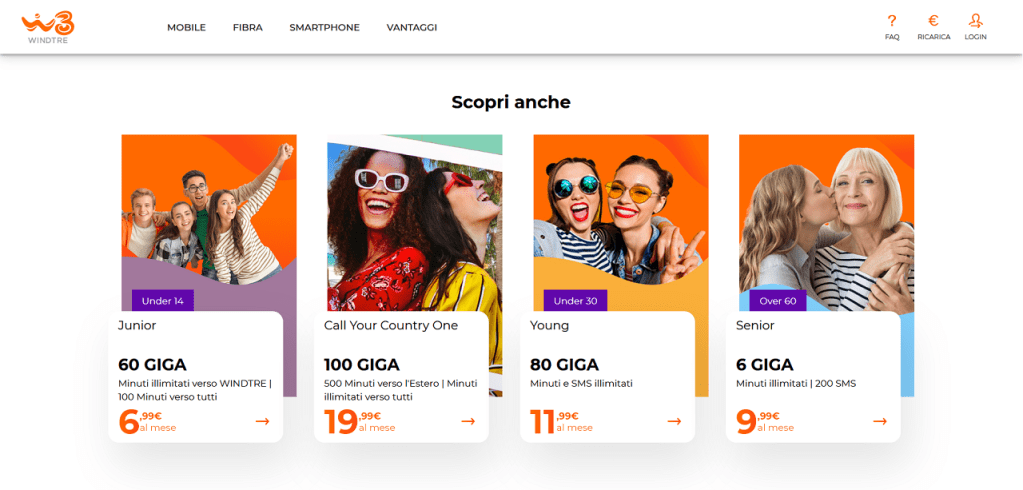
Task: Click the Junior kids group photo
Action: point(209,210)
